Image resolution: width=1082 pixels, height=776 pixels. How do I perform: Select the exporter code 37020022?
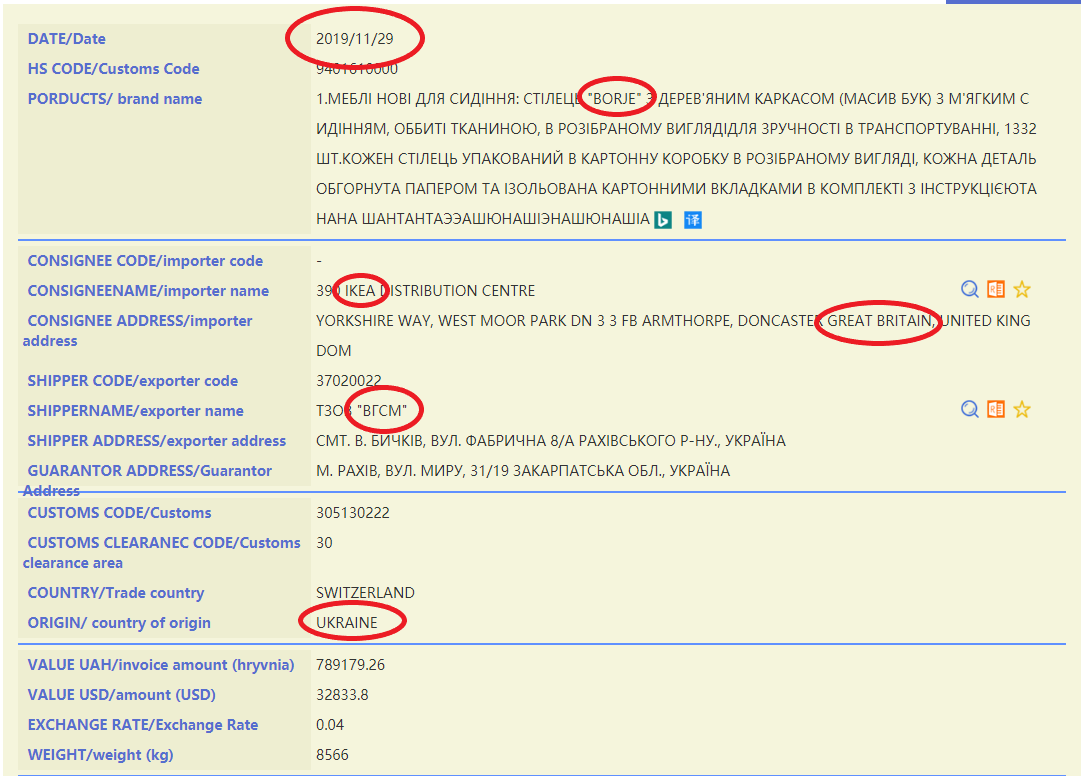(348, 381)
